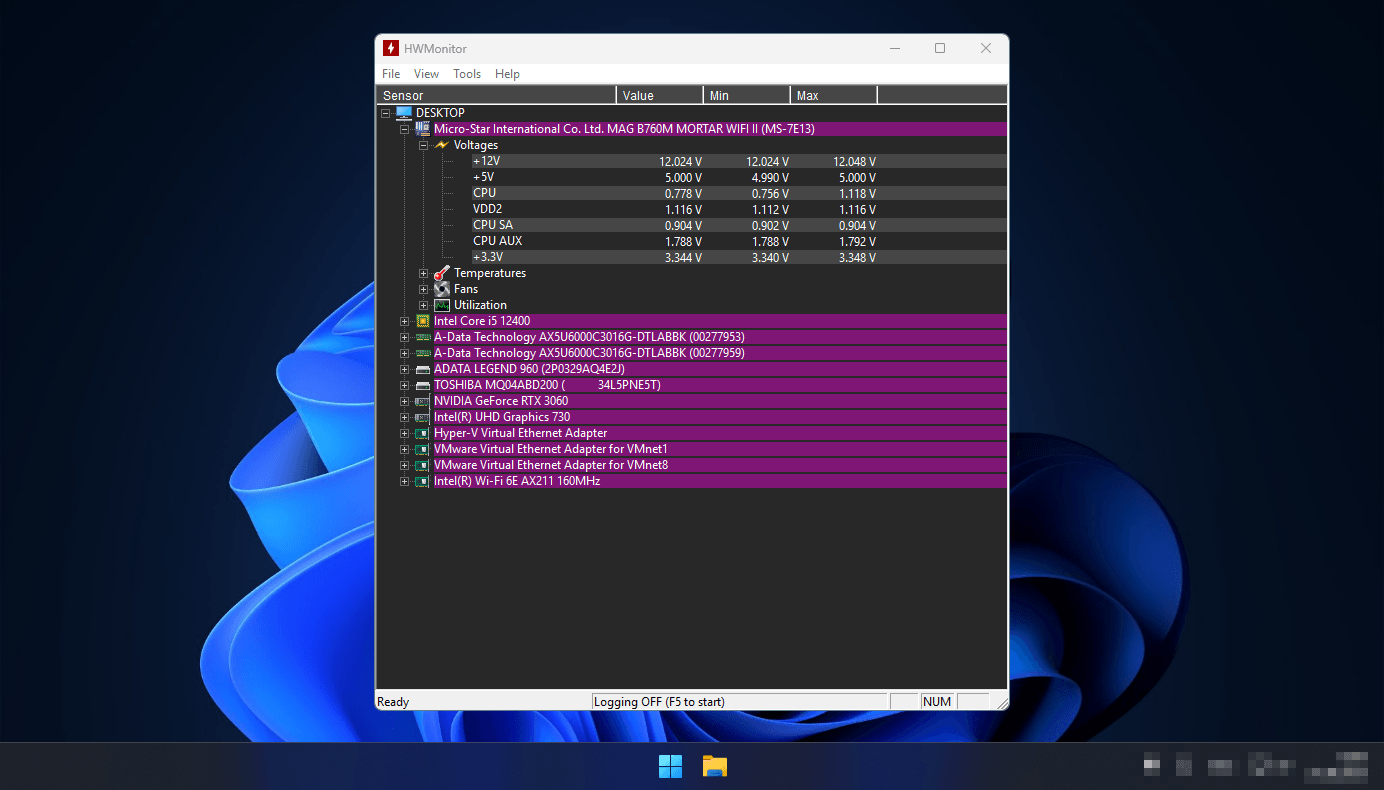Select the CPU SA voltage row
Screen dimensions: 1384x790
pos(739,225)
